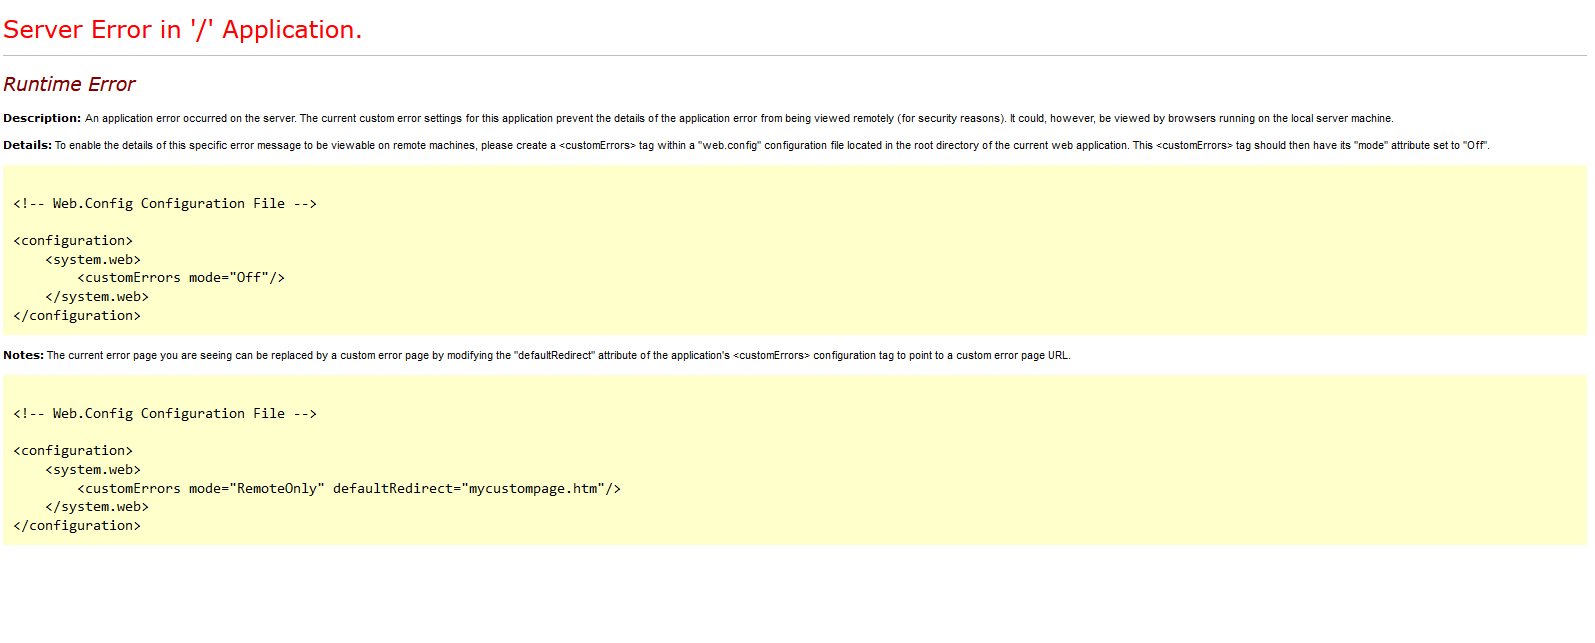This screenshot has height=643, width=1595.
Task: Click closing </configuration> tag in second code block
Action: pyautogui.click(x=77, y=526)
